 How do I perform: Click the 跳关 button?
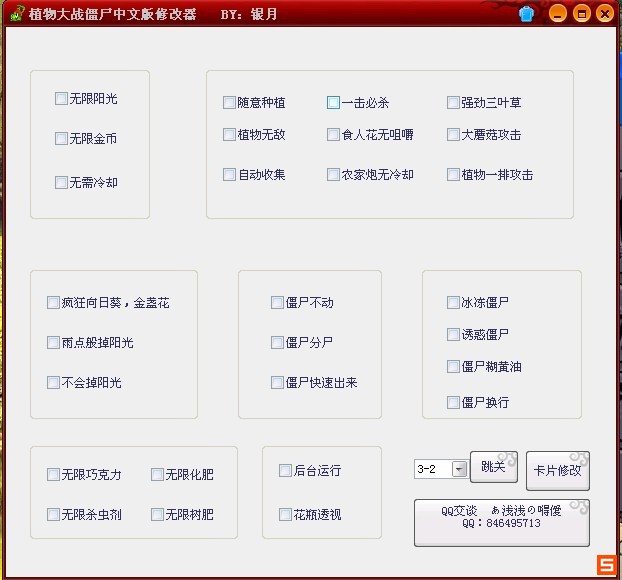pos(494,468)
